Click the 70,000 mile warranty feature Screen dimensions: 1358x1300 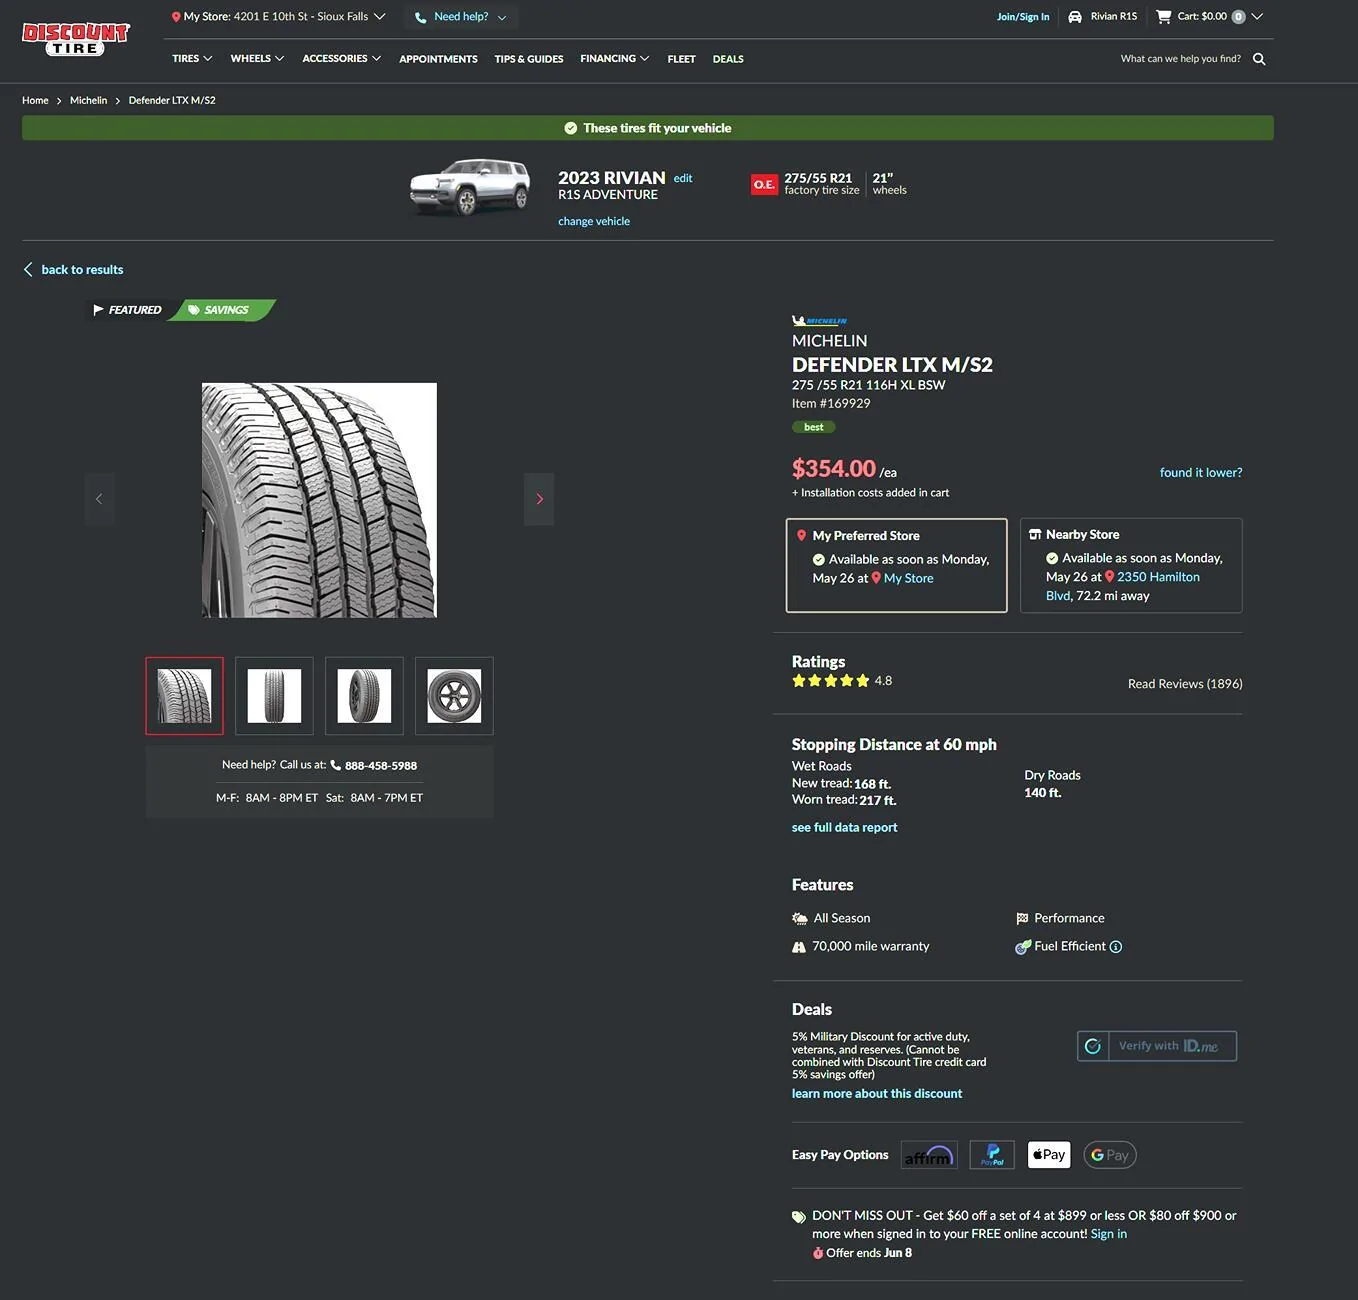click(x=861, y=947)
